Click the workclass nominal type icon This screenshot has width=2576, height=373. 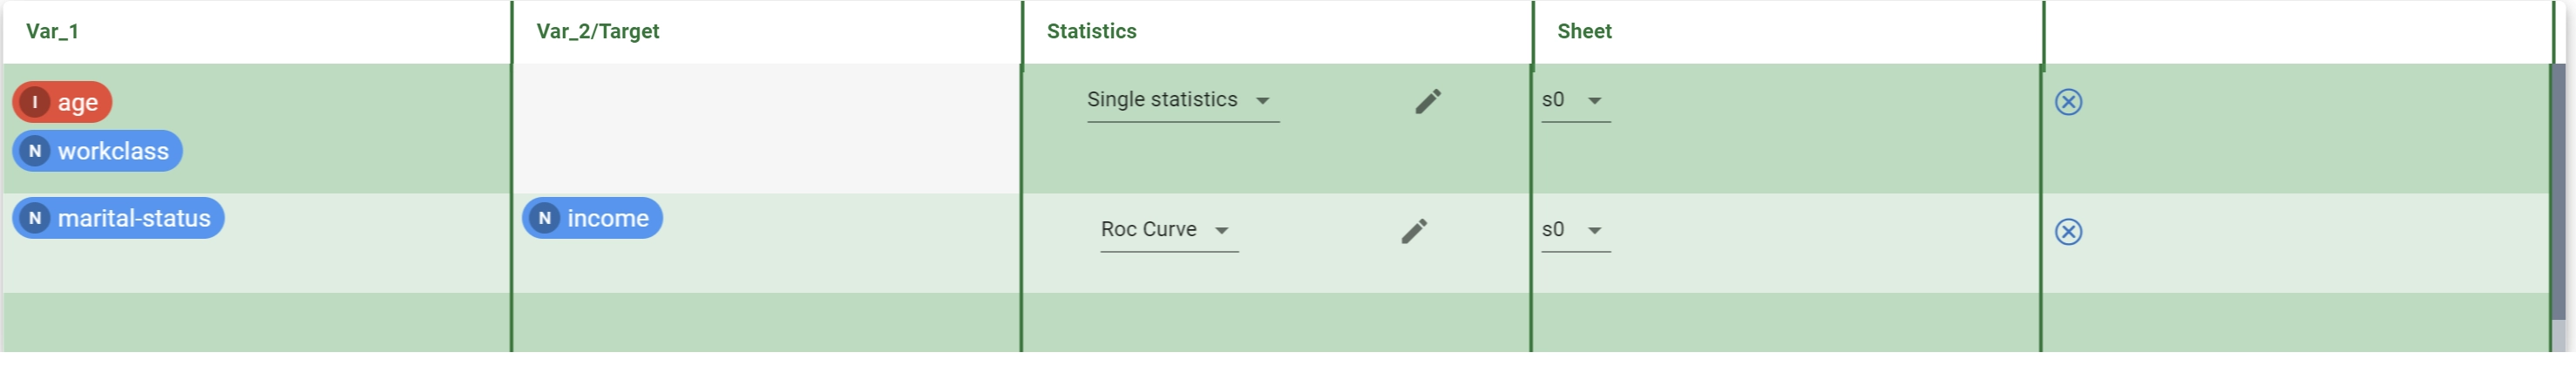(x=35, y=151)
